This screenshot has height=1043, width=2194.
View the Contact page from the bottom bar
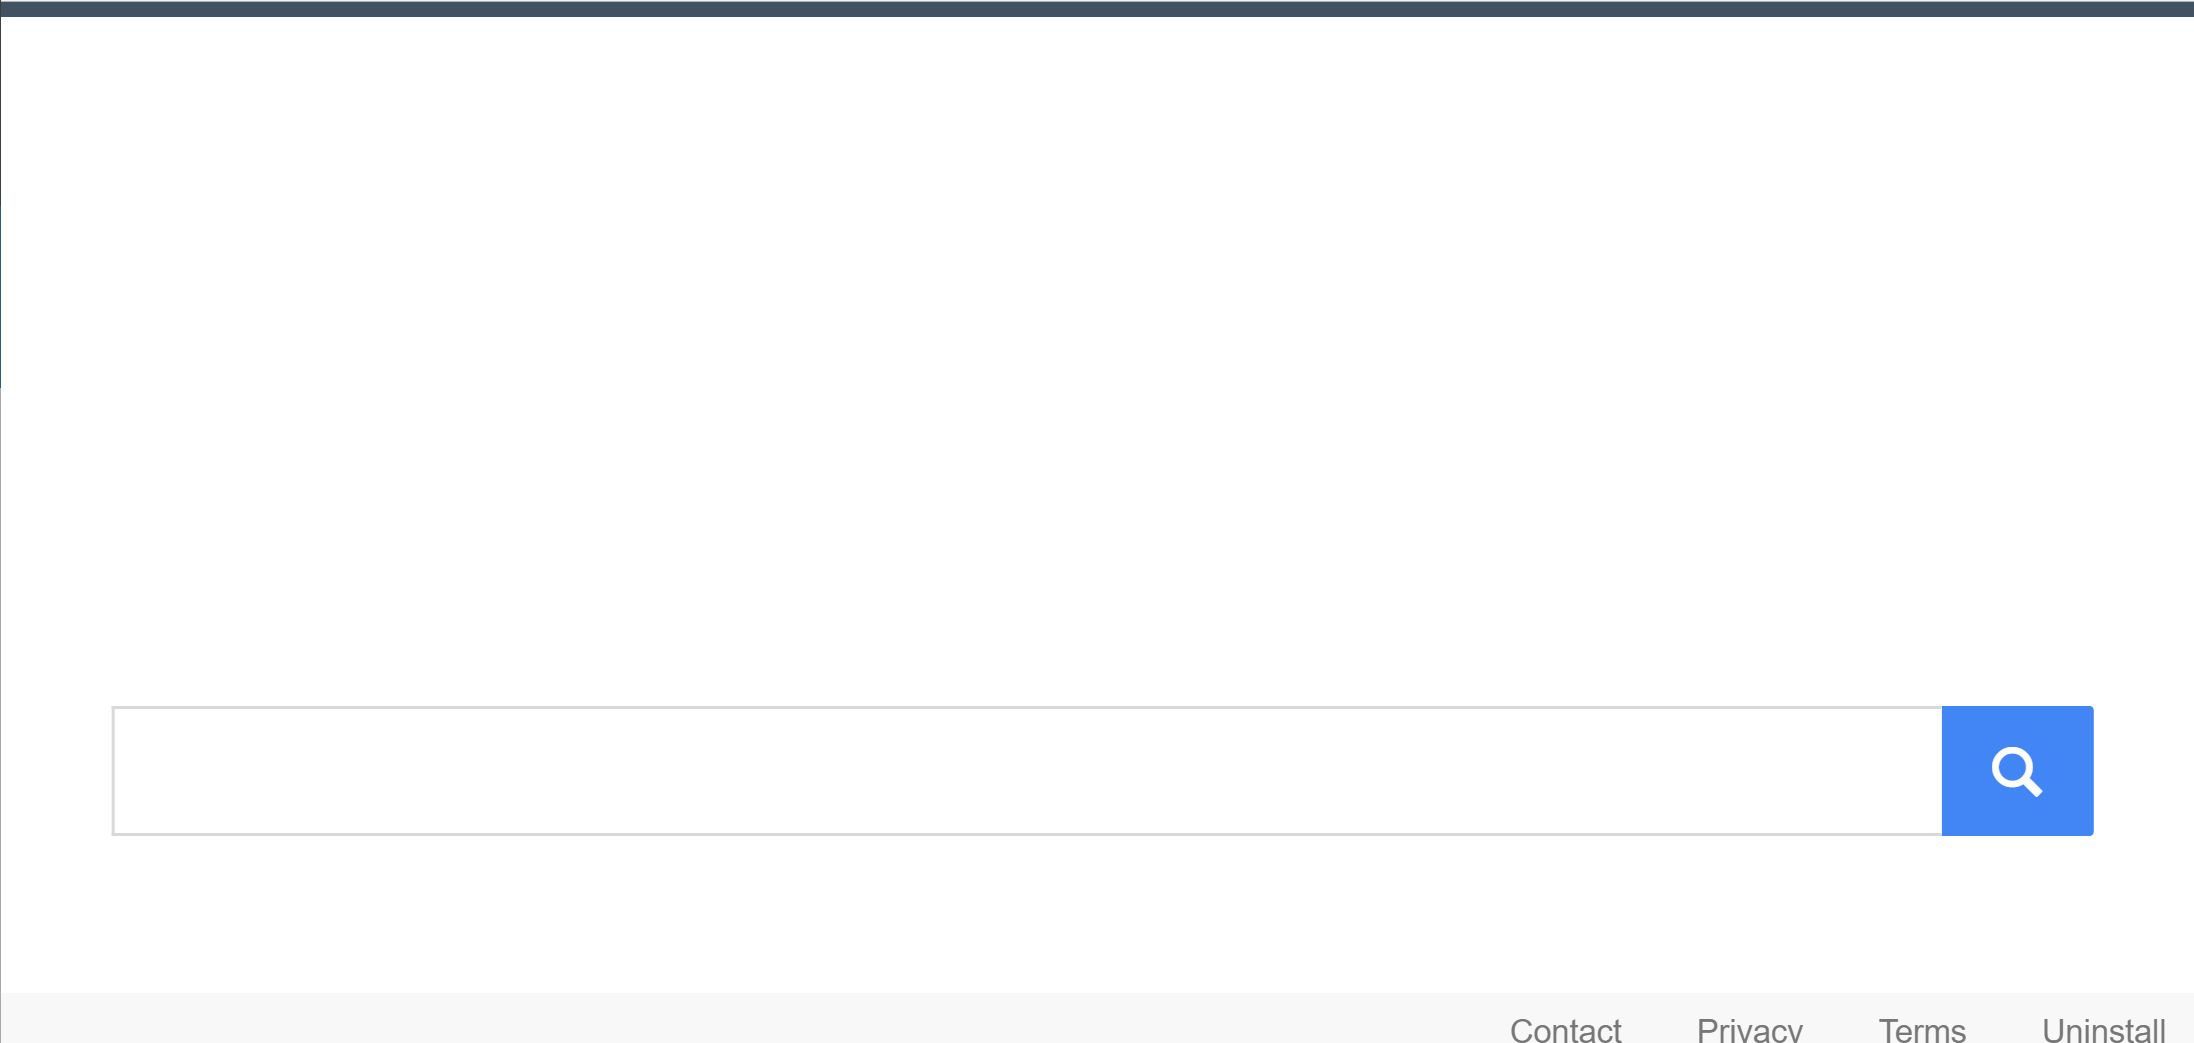(x=1565, y=1029)
